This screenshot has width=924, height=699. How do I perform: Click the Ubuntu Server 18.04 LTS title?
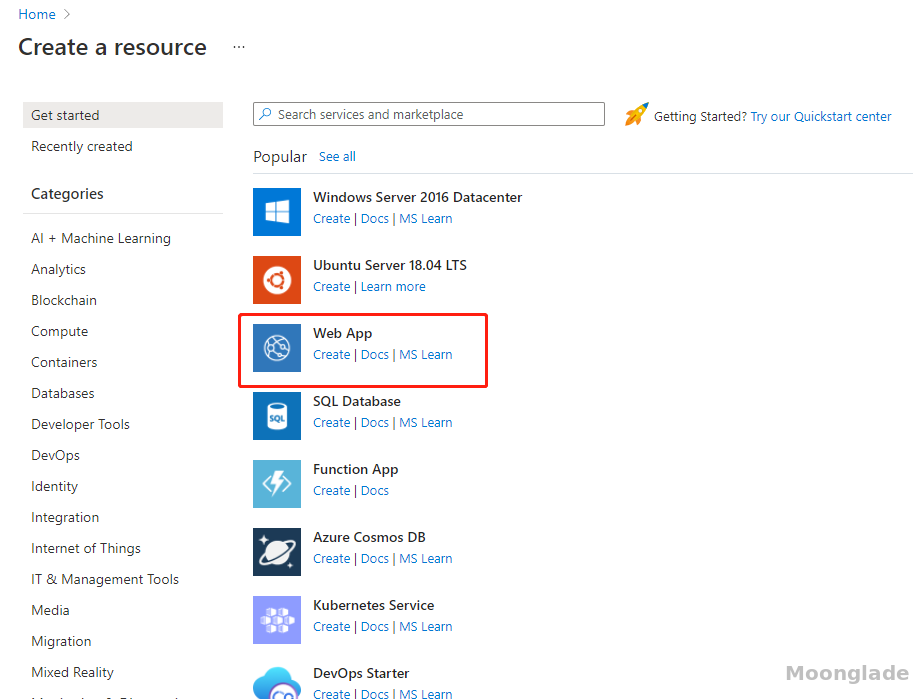390,265
